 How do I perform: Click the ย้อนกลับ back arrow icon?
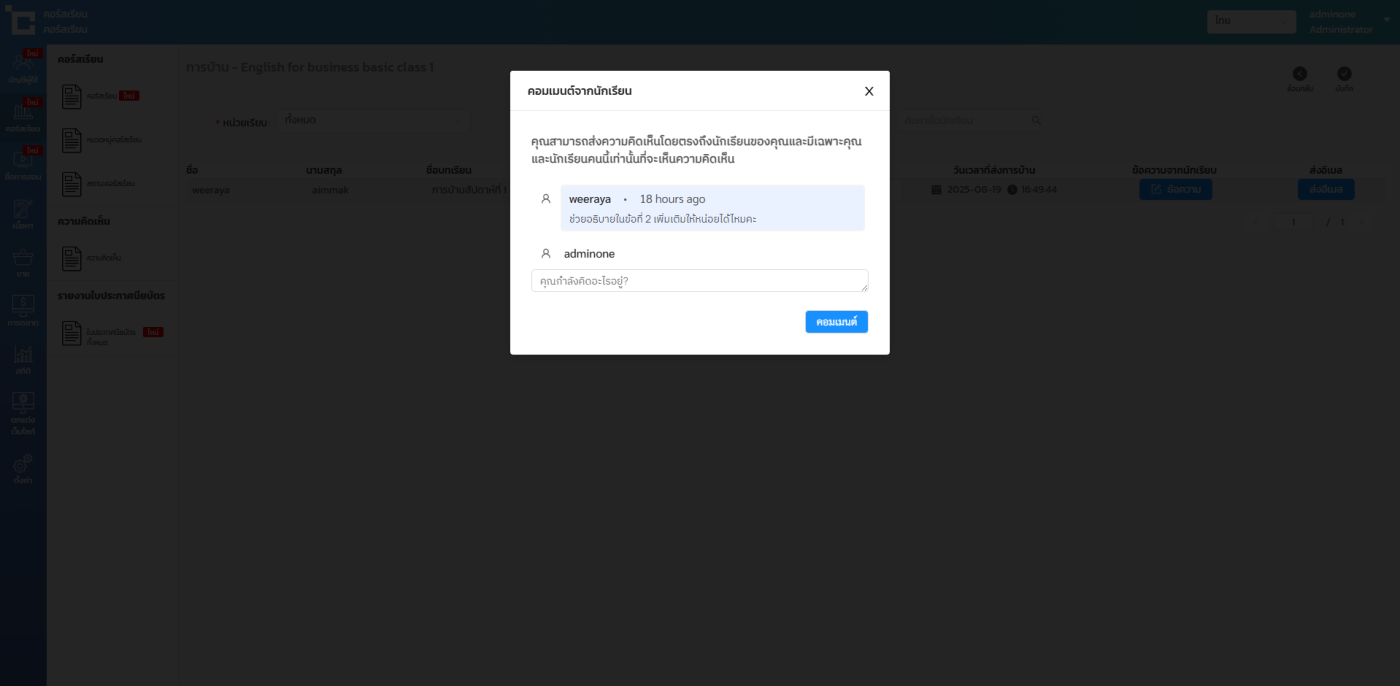pos(1299,74)
